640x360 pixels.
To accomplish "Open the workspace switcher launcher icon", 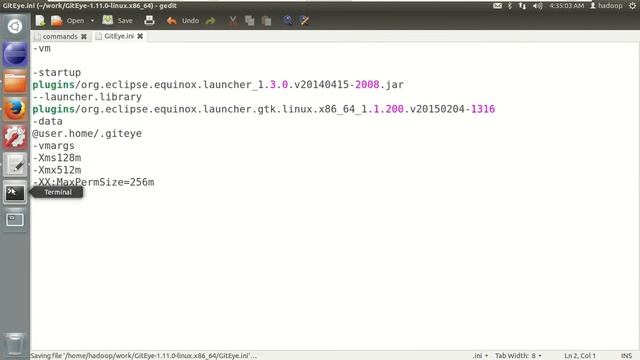I will coord(15,220).
